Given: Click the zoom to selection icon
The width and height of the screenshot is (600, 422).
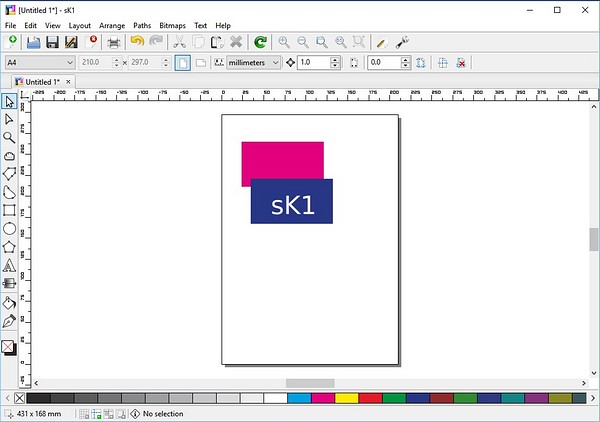Looking at the screenshot, I should pos(359,42).
